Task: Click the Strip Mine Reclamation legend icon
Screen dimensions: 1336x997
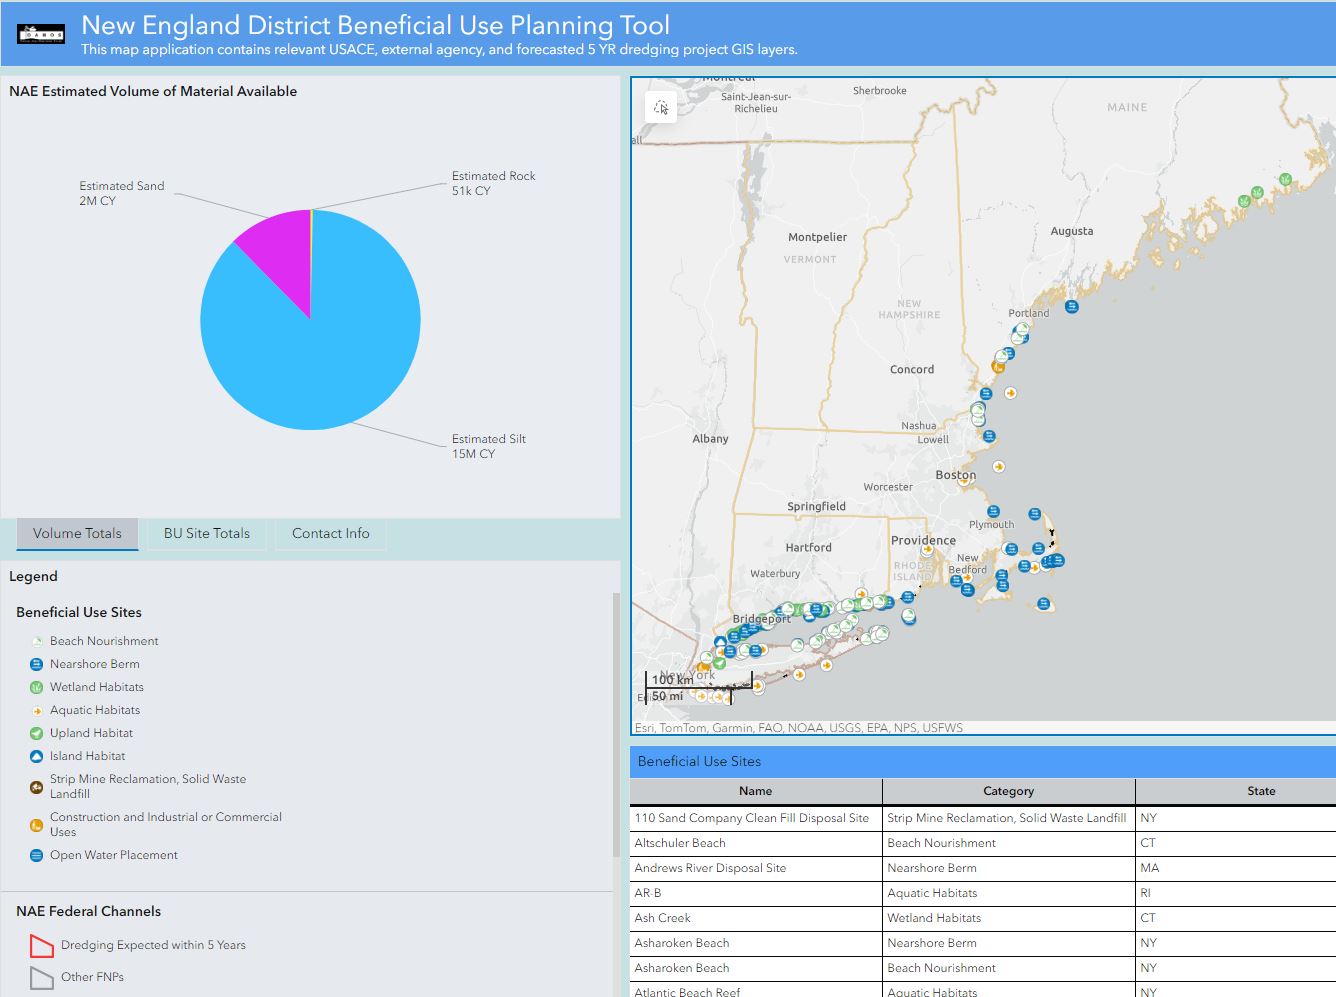Action: coord(37,787)
